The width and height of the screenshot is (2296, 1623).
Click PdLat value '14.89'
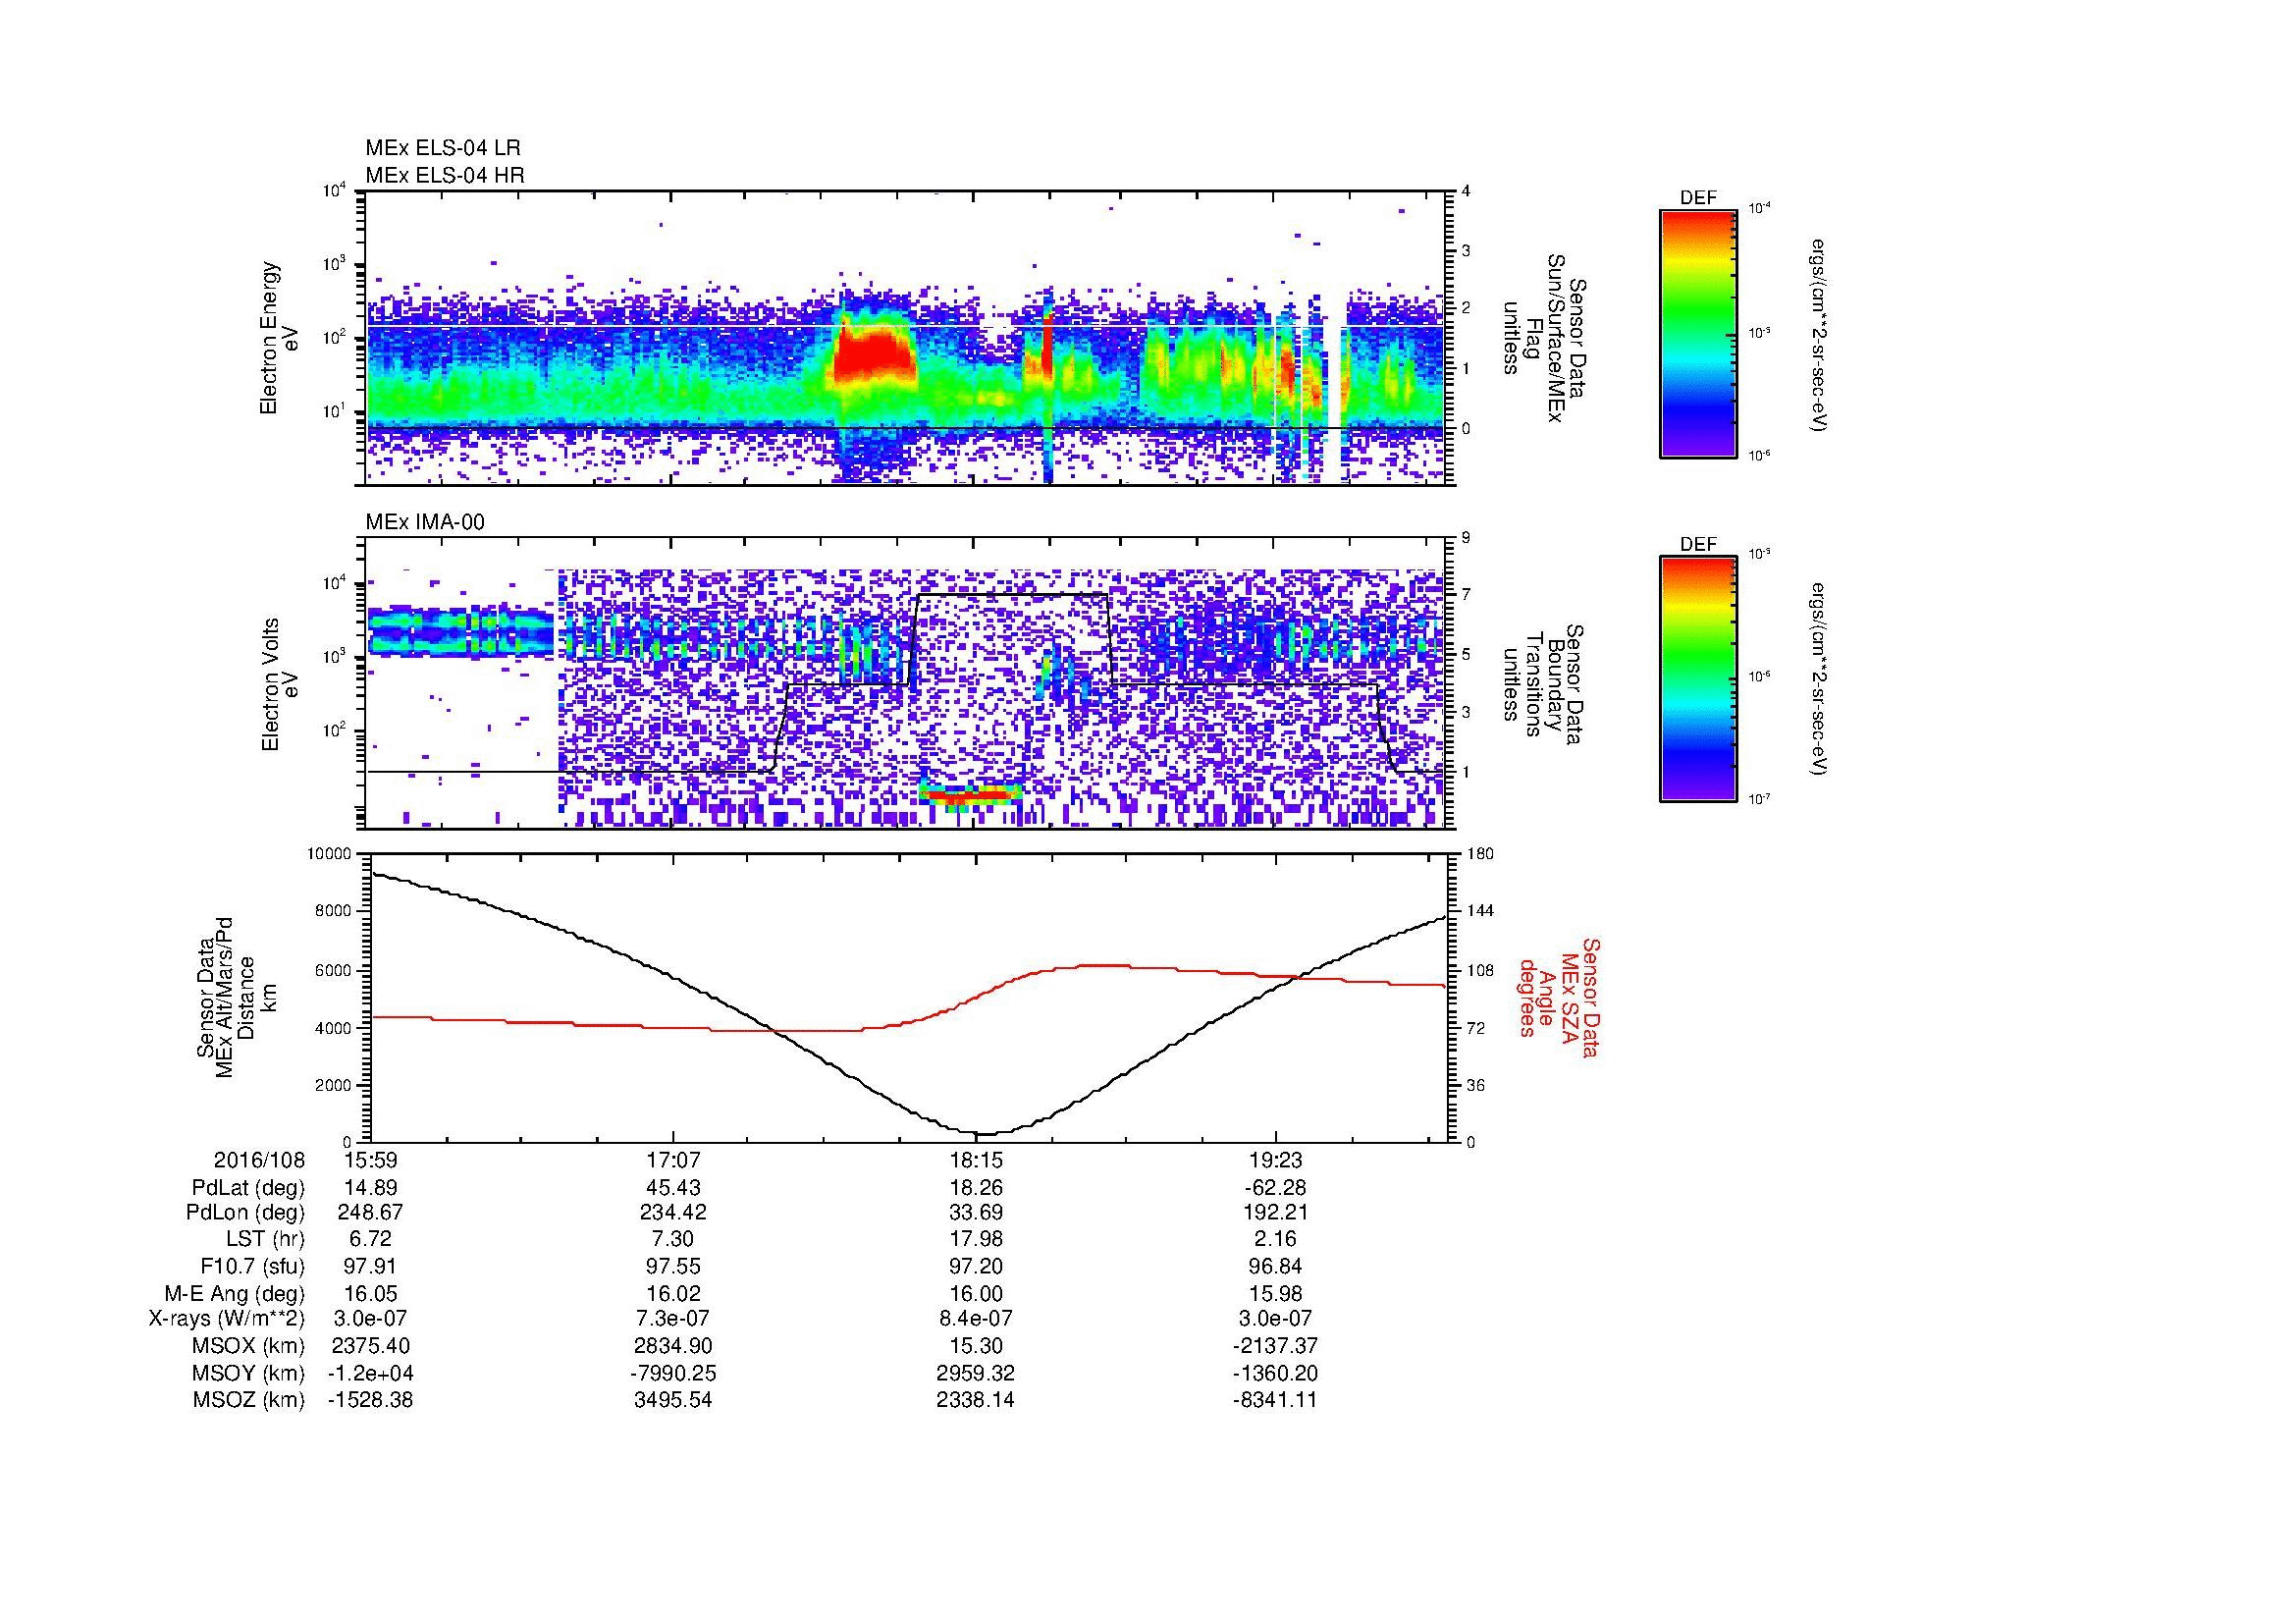click(x=371, y=1188)
